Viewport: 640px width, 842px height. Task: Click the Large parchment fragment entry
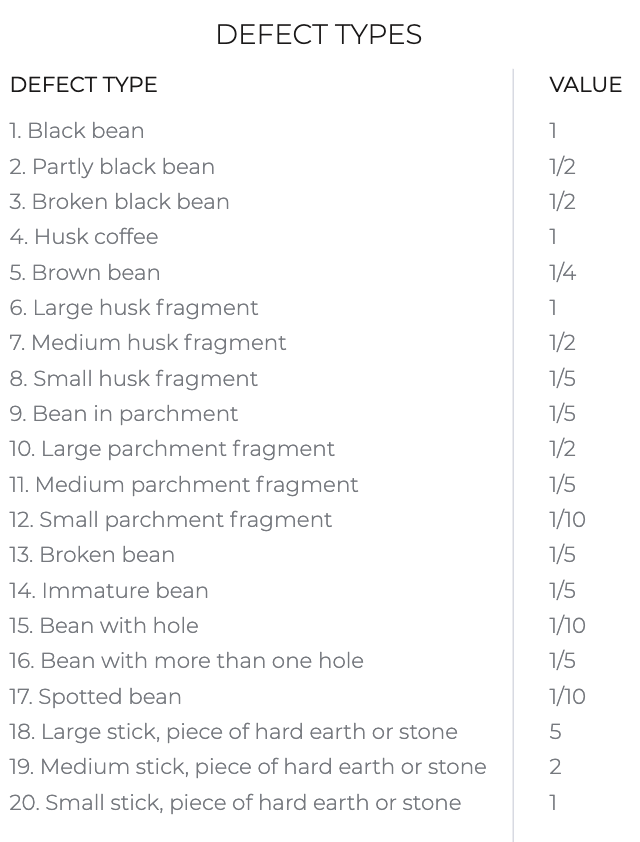pos(172,449)
